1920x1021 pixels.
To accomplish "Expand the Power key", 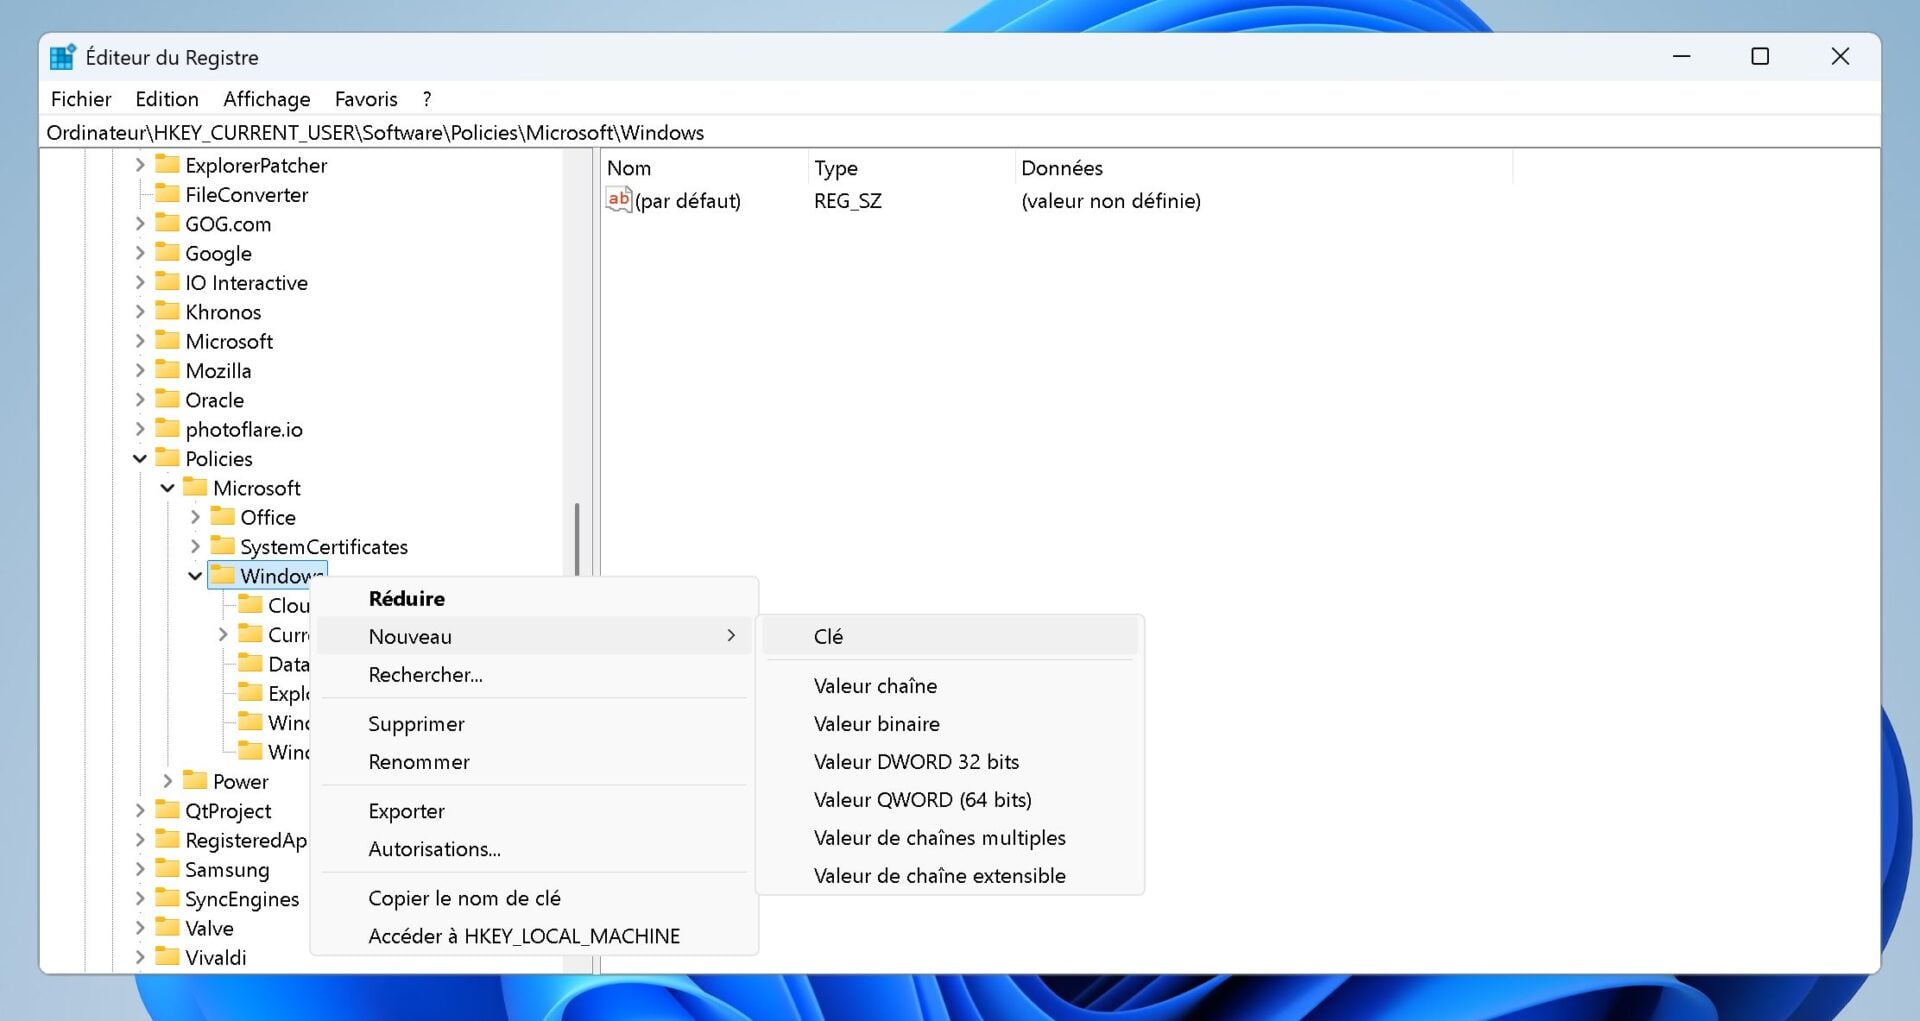I will point(167,780).
